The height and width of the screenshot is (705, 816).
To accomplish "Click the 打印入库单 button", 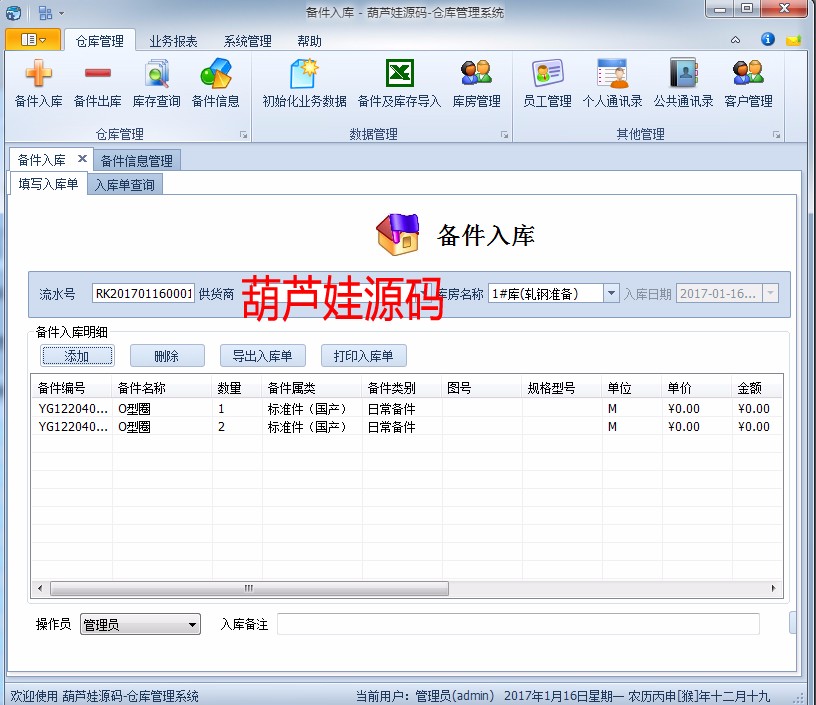I will coord(363,356).
